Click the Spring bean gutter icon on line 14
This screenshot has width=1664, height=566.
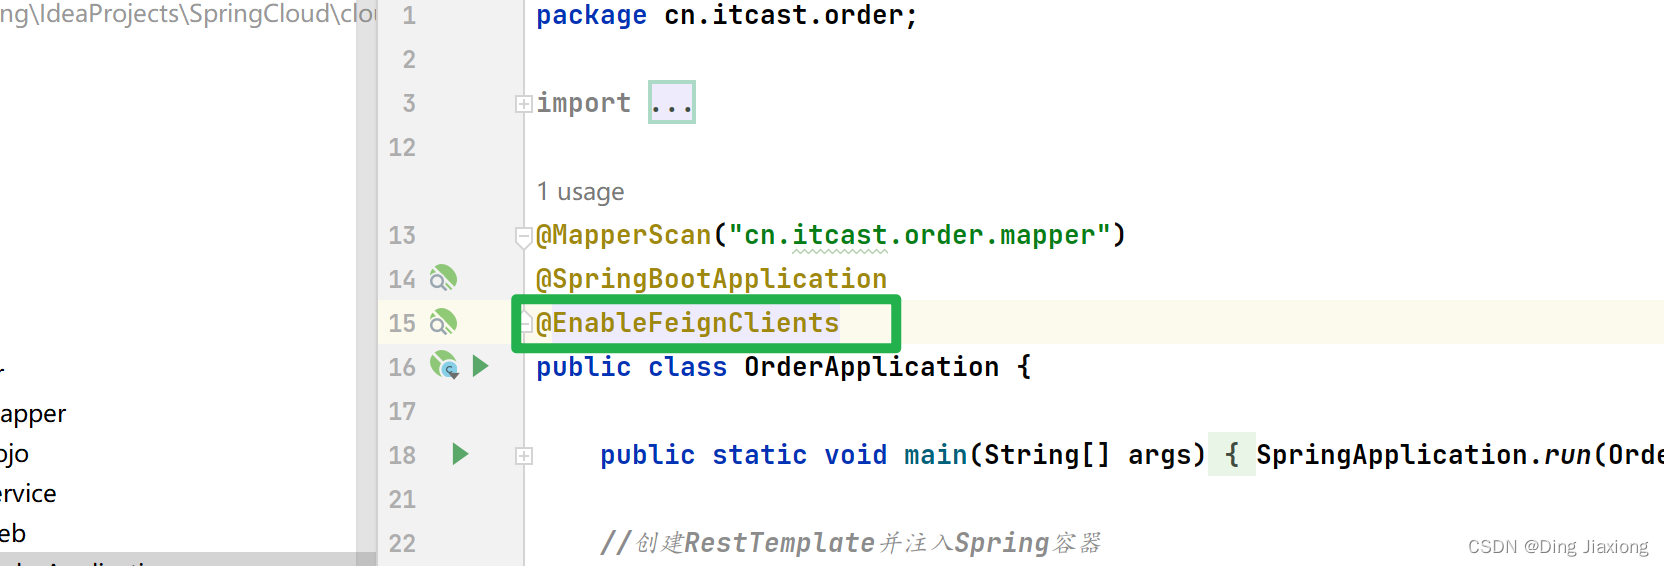(443, 278)
